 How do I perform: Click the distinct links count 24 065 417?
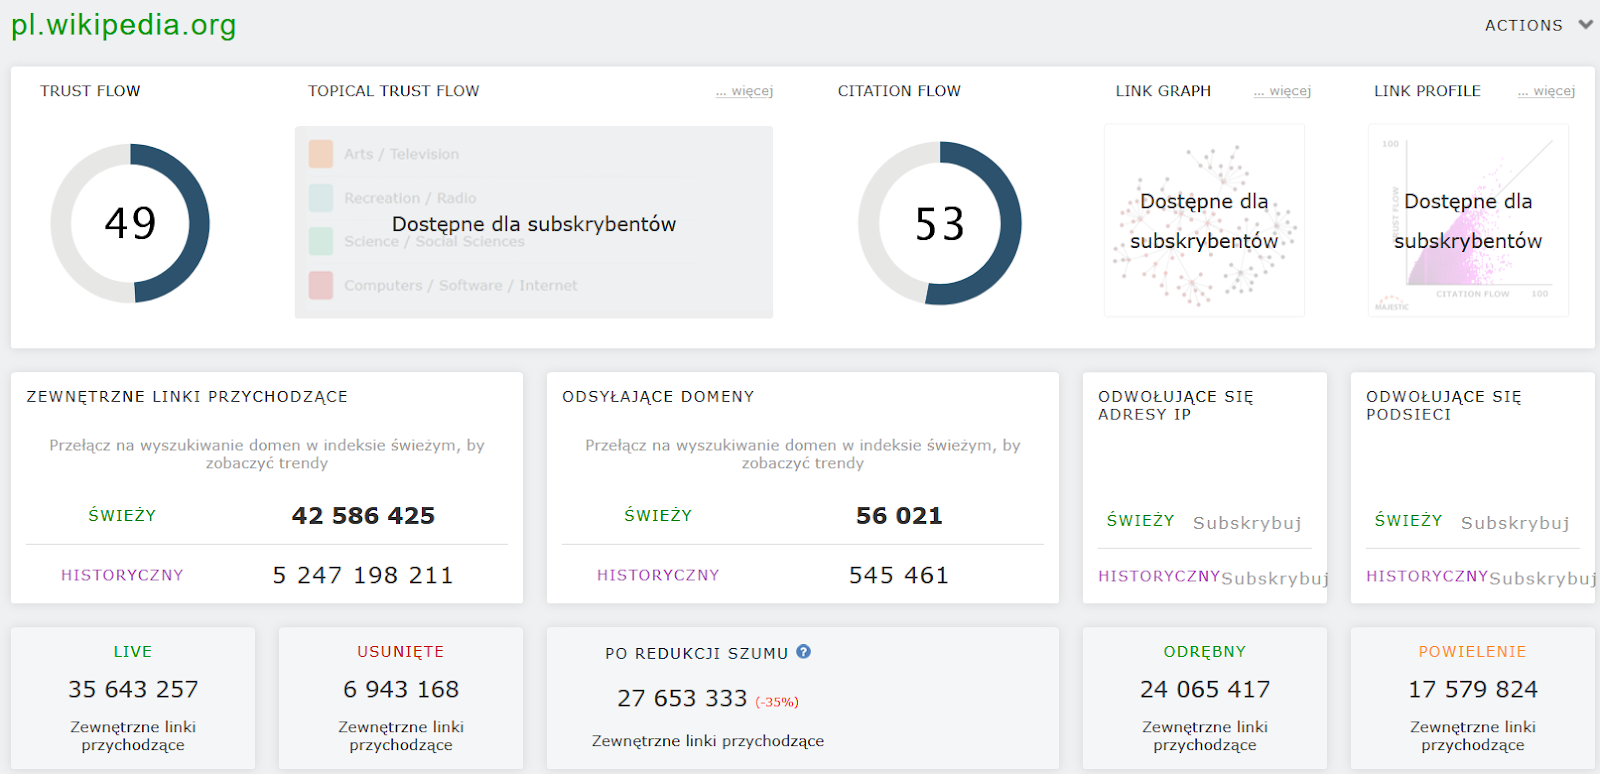[x=1205, y=689]
